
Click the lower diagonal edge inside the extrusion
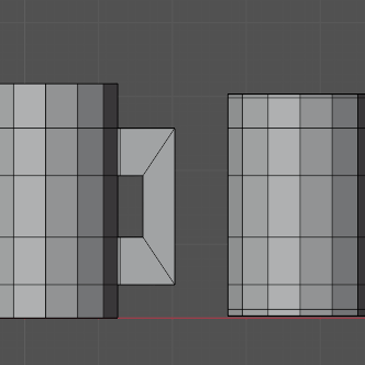point(159,260)
